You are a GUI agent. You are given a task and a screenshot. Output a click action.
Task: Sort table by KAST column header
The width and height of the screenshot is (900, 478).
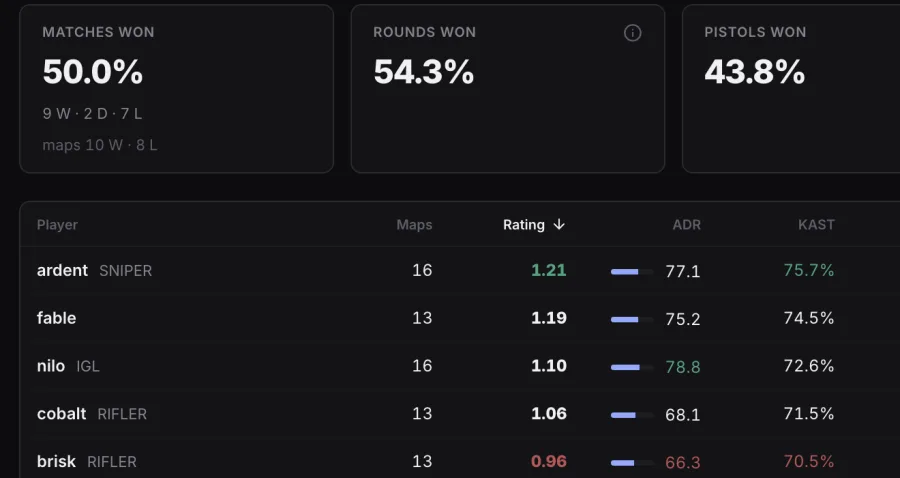816,225
